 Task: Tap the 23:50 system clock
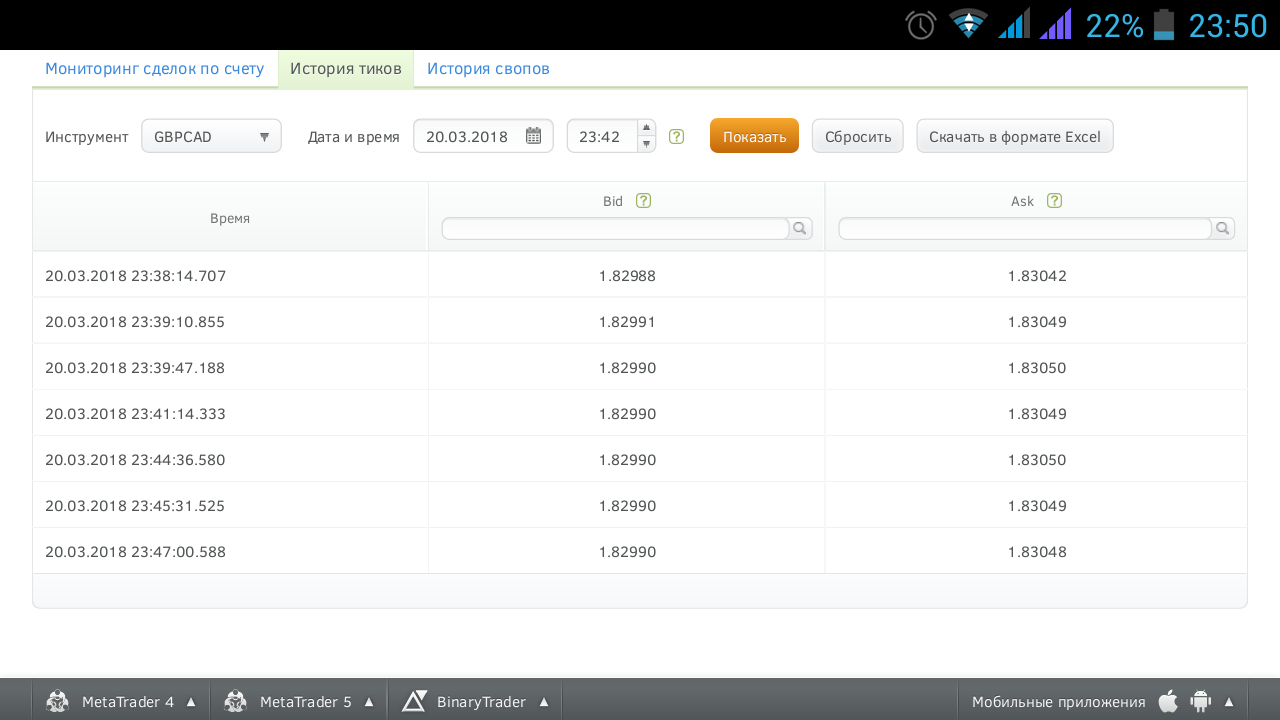click(x=1227, y=25)
